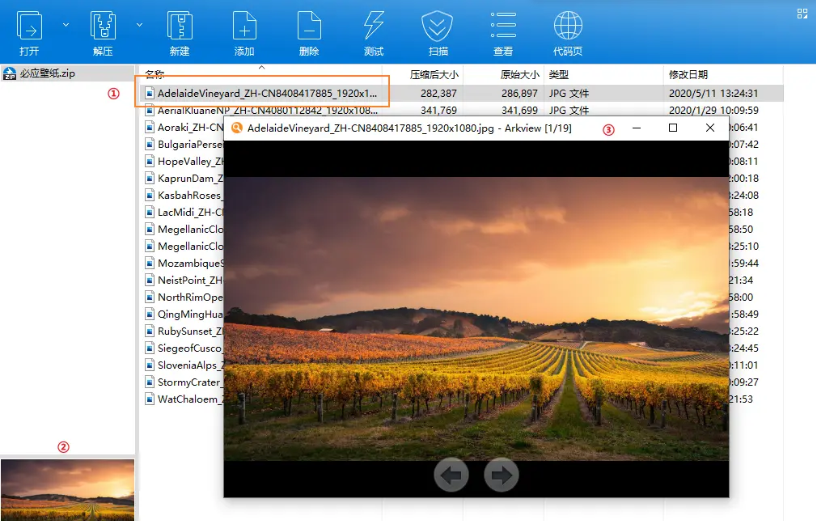
Task: Sort files by 名称 column header
Action: coord(155,75)
